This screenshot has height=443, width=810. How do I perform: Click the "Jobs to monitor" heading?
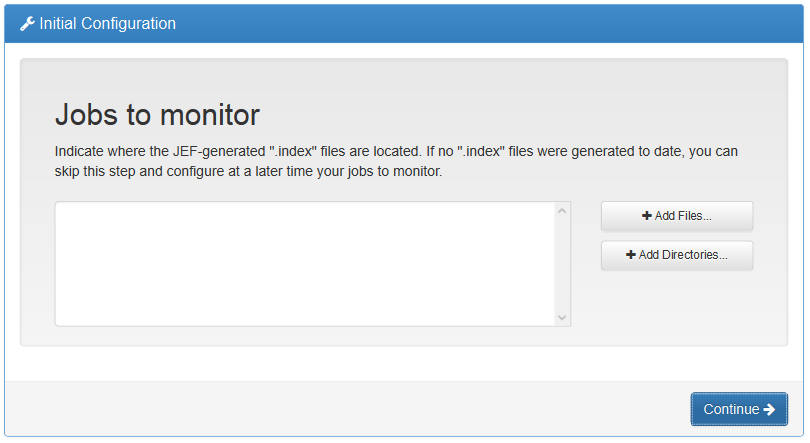[157, 114]
